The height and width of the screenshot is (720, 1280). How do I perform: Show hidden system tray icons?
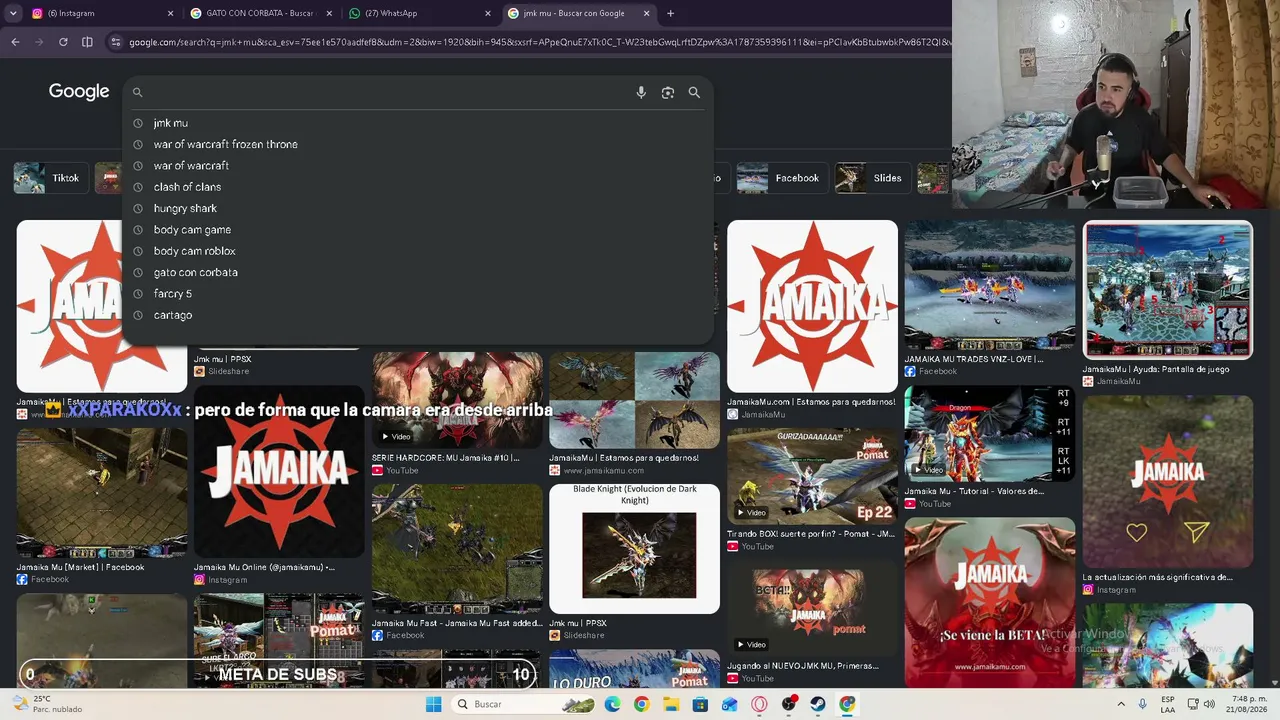point(1121,704)
